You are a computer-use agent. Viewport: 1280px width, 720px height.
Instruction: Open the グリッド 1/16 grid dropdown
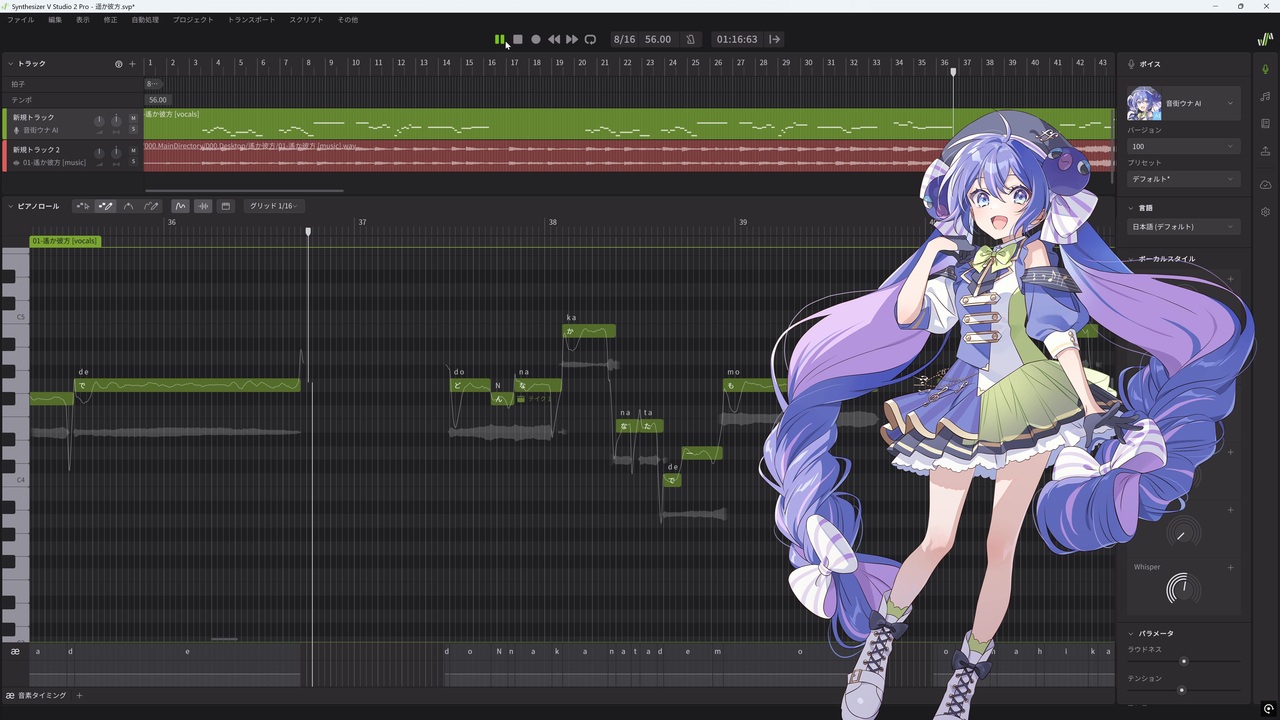point(274,206)
